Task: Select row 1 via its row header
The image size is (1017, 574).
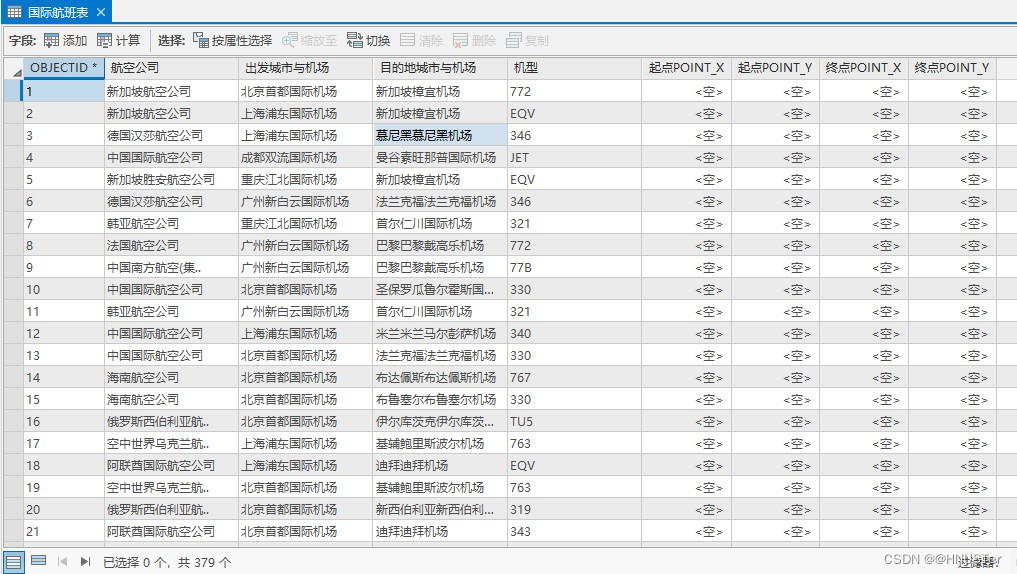Action: 13,91
